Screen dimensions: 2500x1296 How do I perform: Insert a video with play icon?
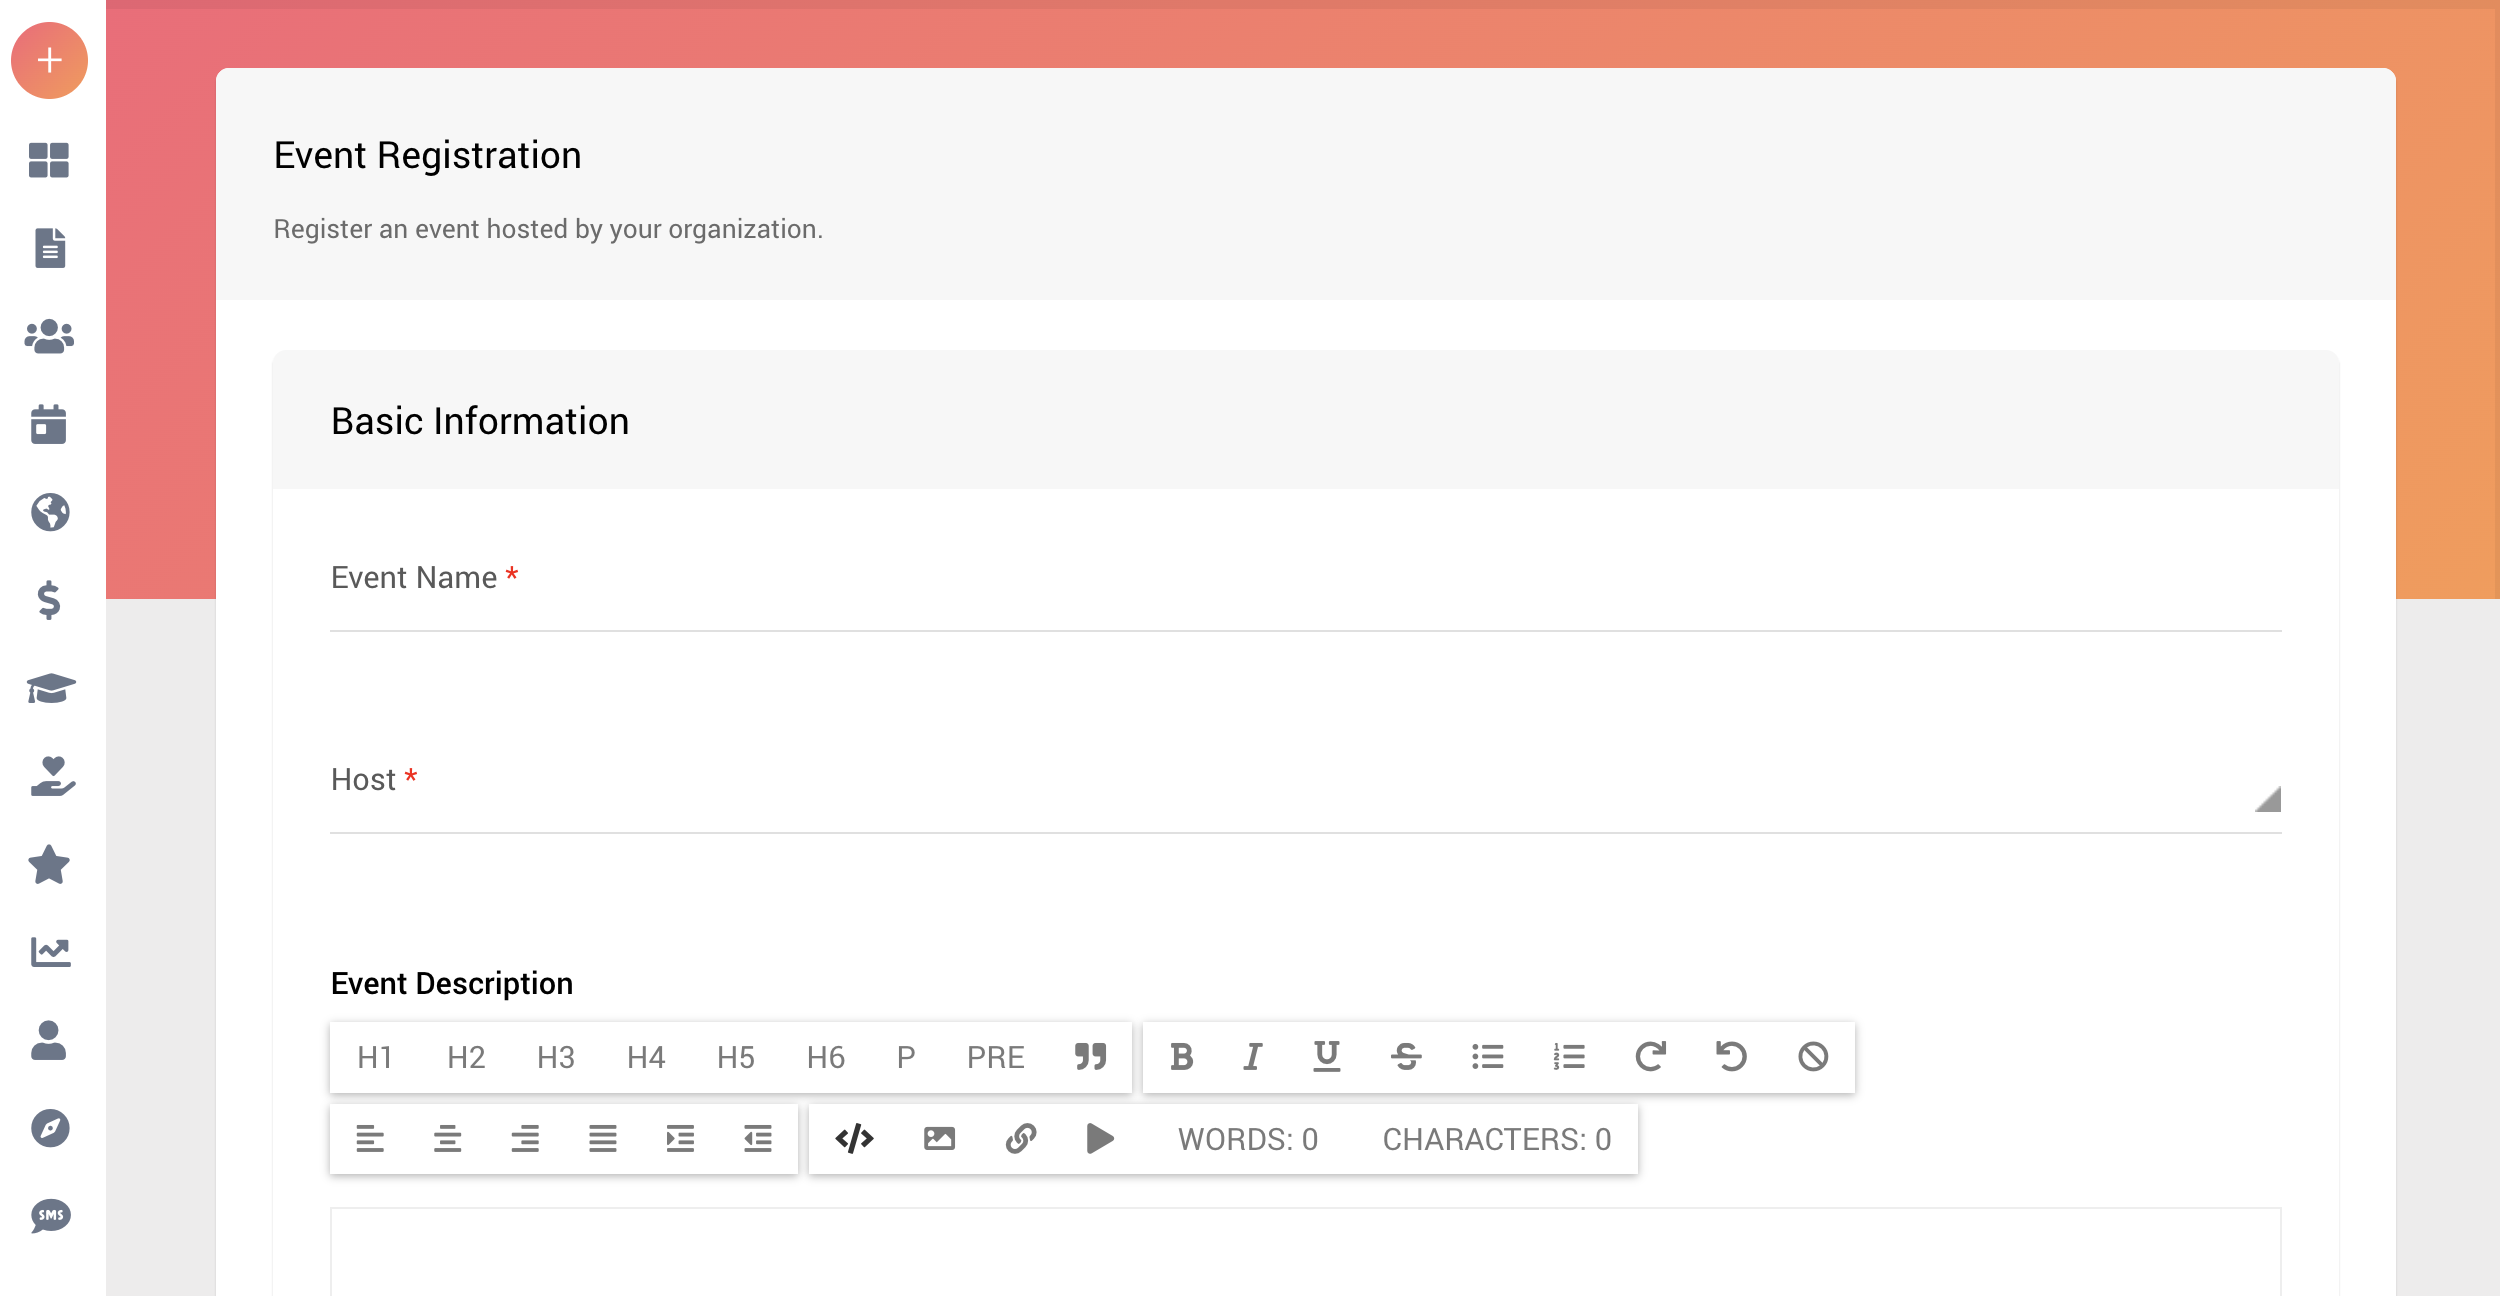[1100, 1139]
